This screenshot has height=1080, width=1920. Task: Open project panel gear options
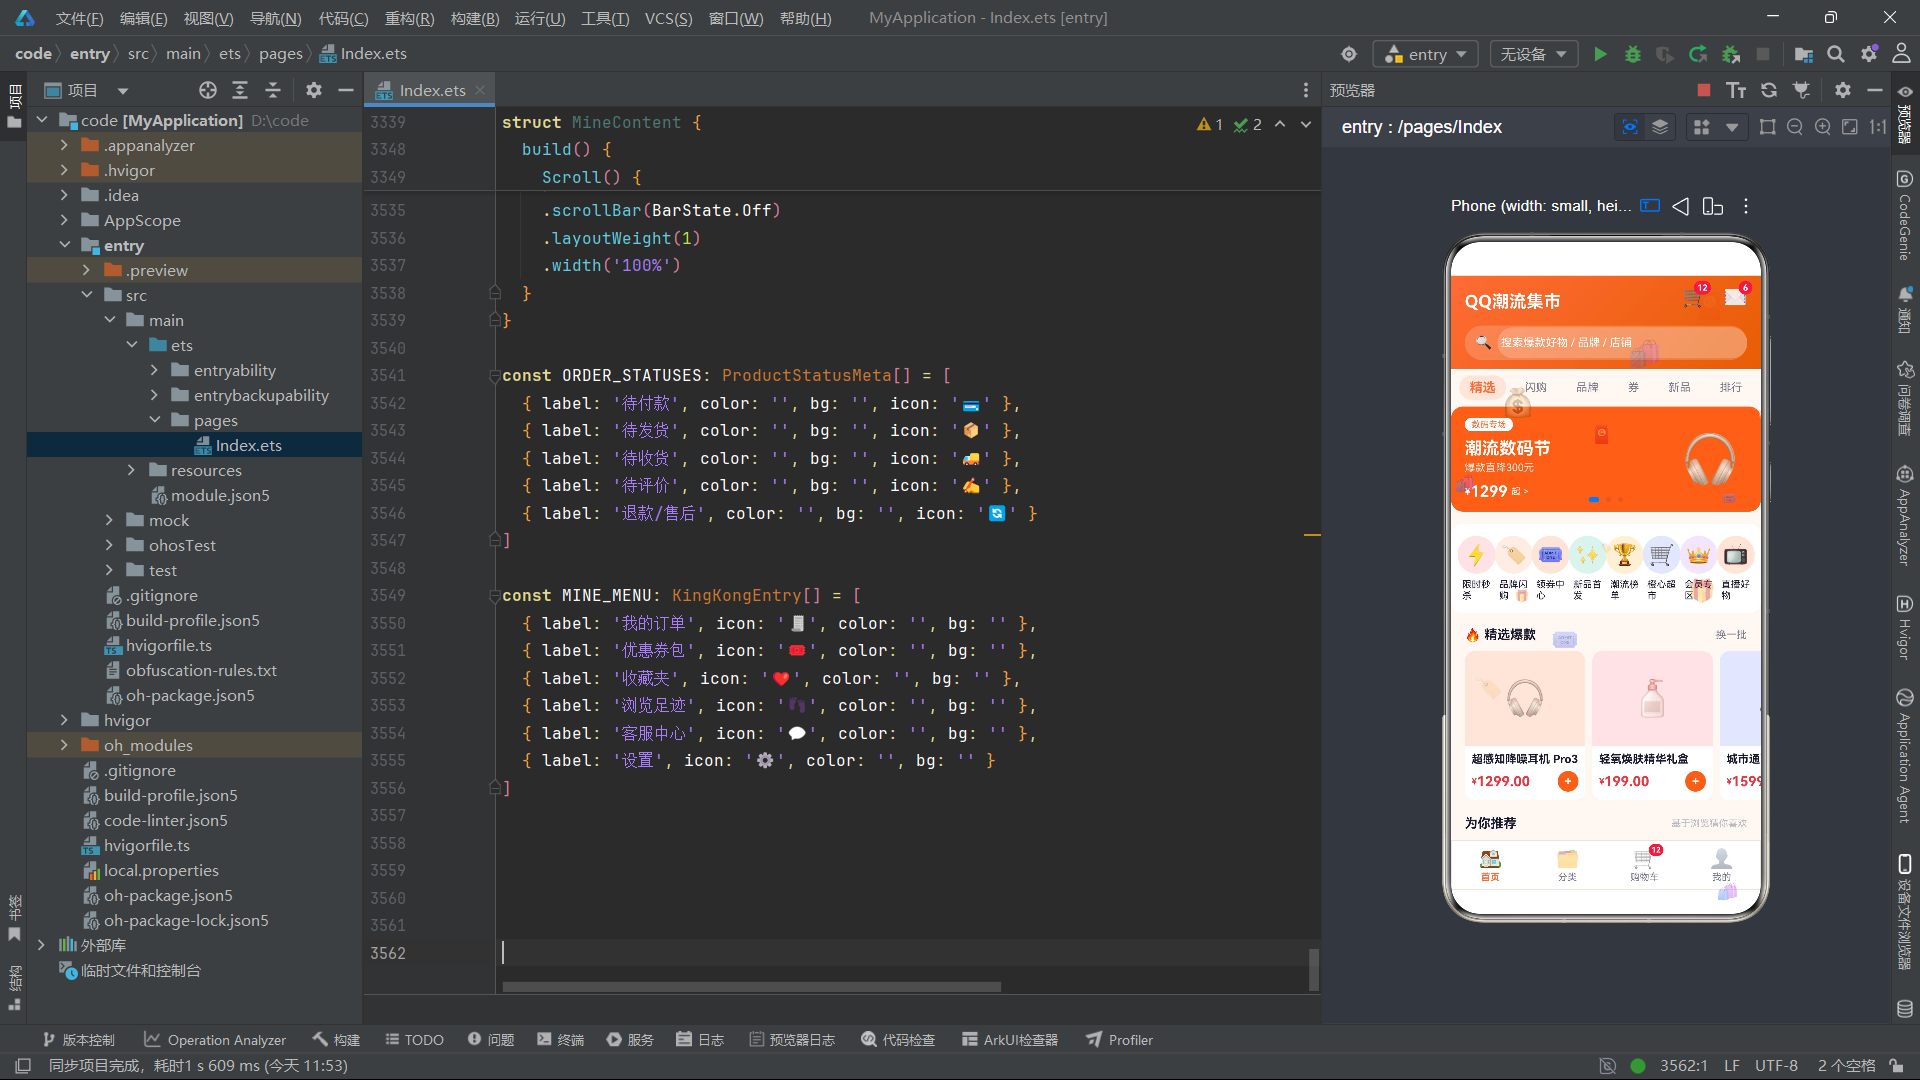[x=314, y=90]
